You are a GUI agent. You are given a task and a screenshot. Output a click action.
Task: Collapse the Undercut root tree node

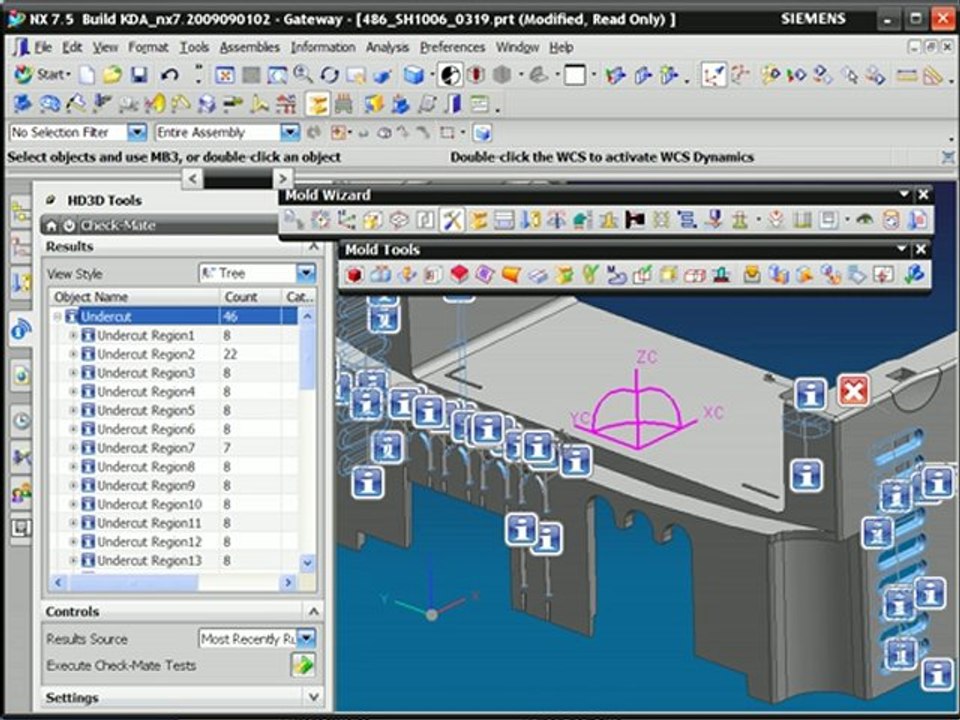(58, 317)
